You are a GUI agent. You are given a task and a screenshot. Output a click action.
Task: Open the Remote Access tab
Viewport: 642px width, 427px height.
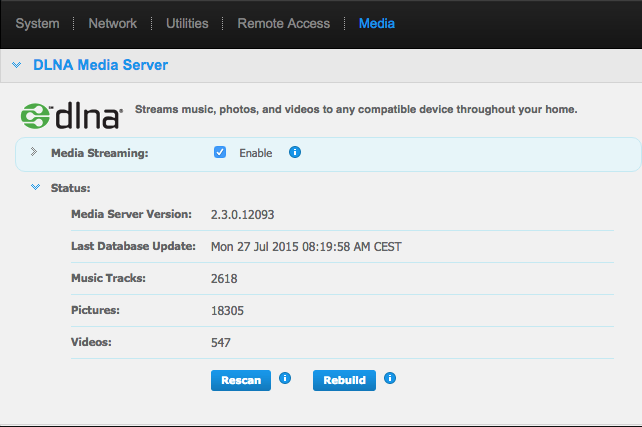pyautogui.click(x=283, y=23)
